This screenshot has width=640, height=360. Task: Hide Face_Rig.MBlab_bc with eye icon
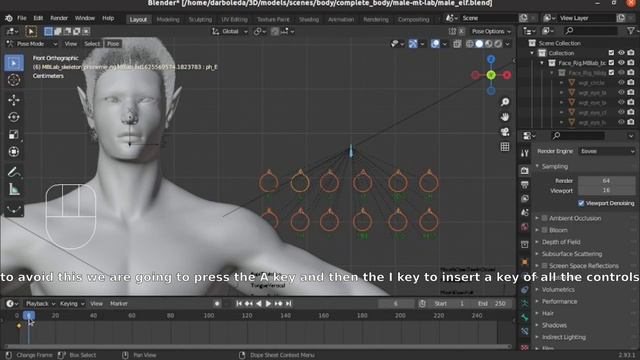621,63
